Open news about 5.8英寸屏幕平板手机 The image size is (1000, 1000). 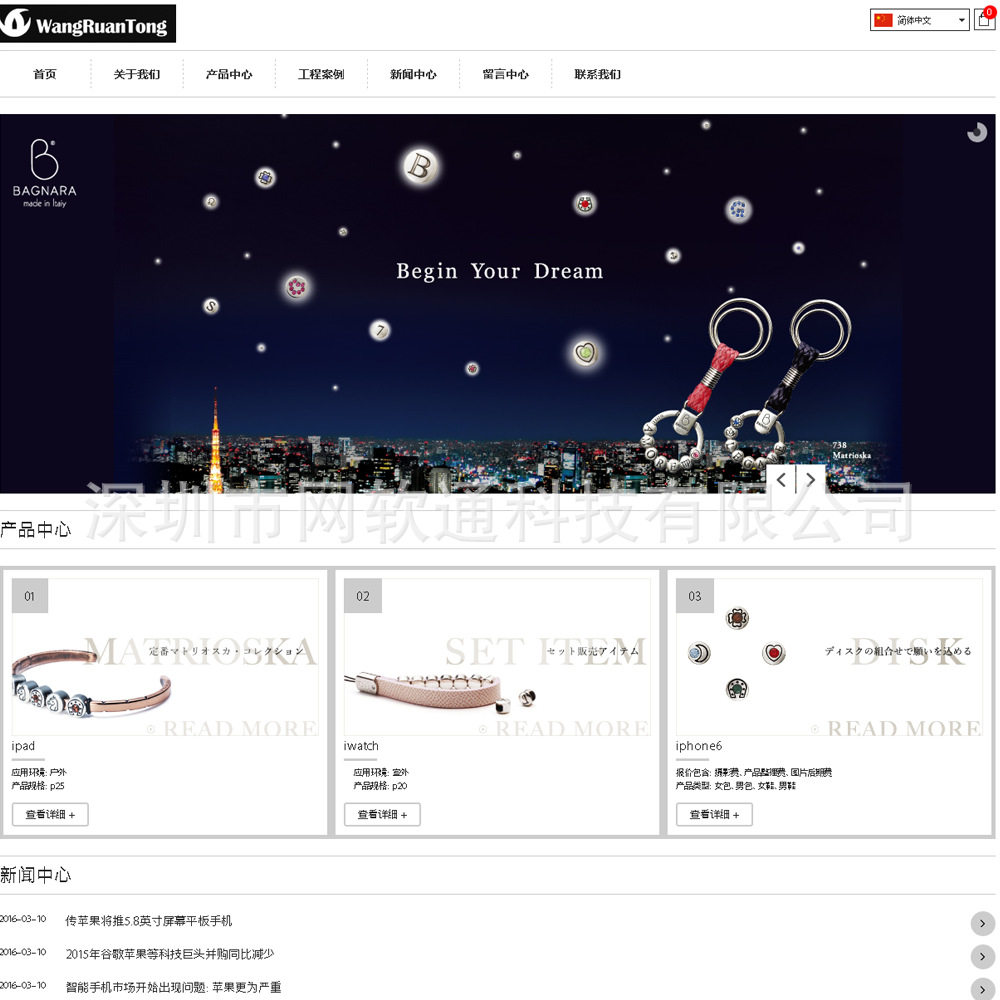[149, 921]
